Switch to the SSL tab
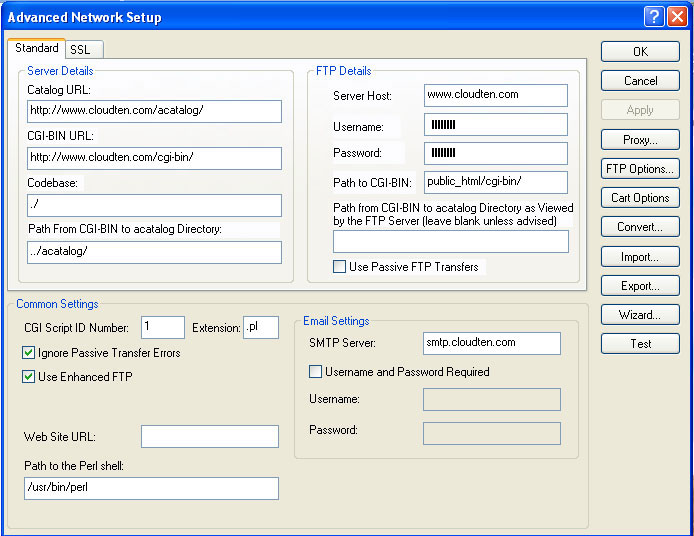The width and height of the screenshot is (694, 536). click(x=80, y=50)
